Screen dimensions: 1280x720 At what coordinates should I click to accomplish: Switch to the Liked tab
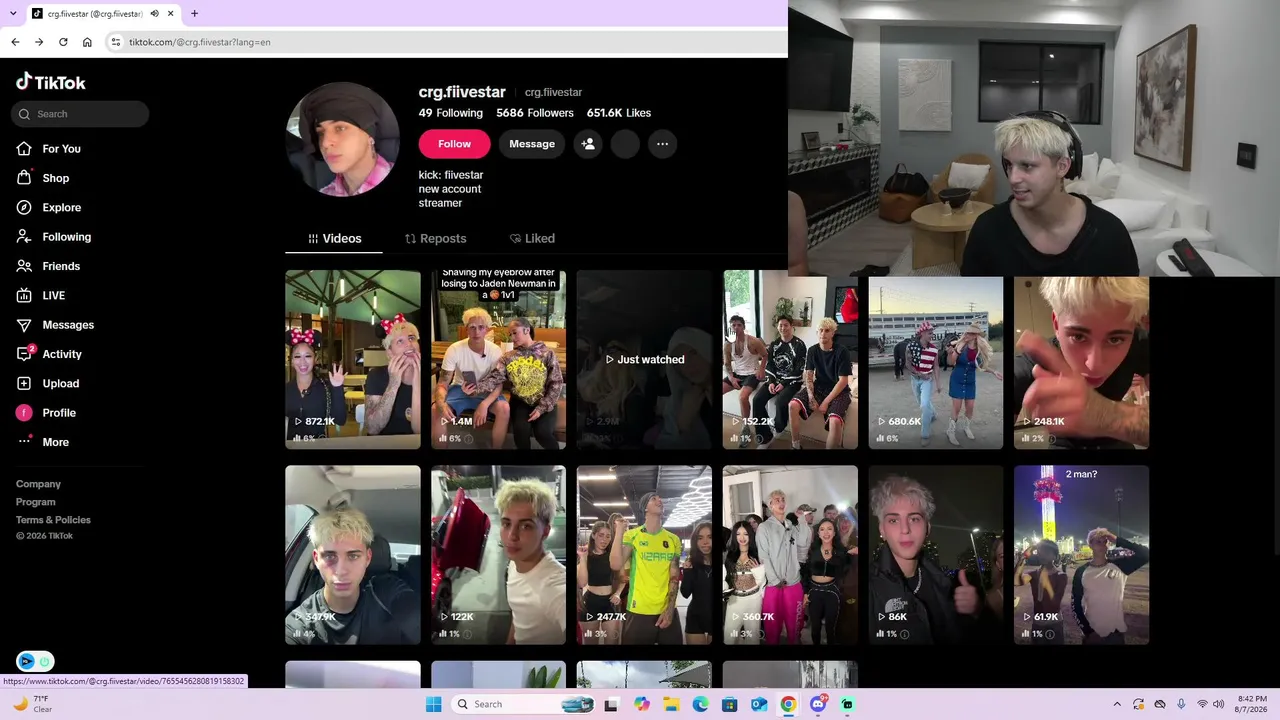pos(532,239)
